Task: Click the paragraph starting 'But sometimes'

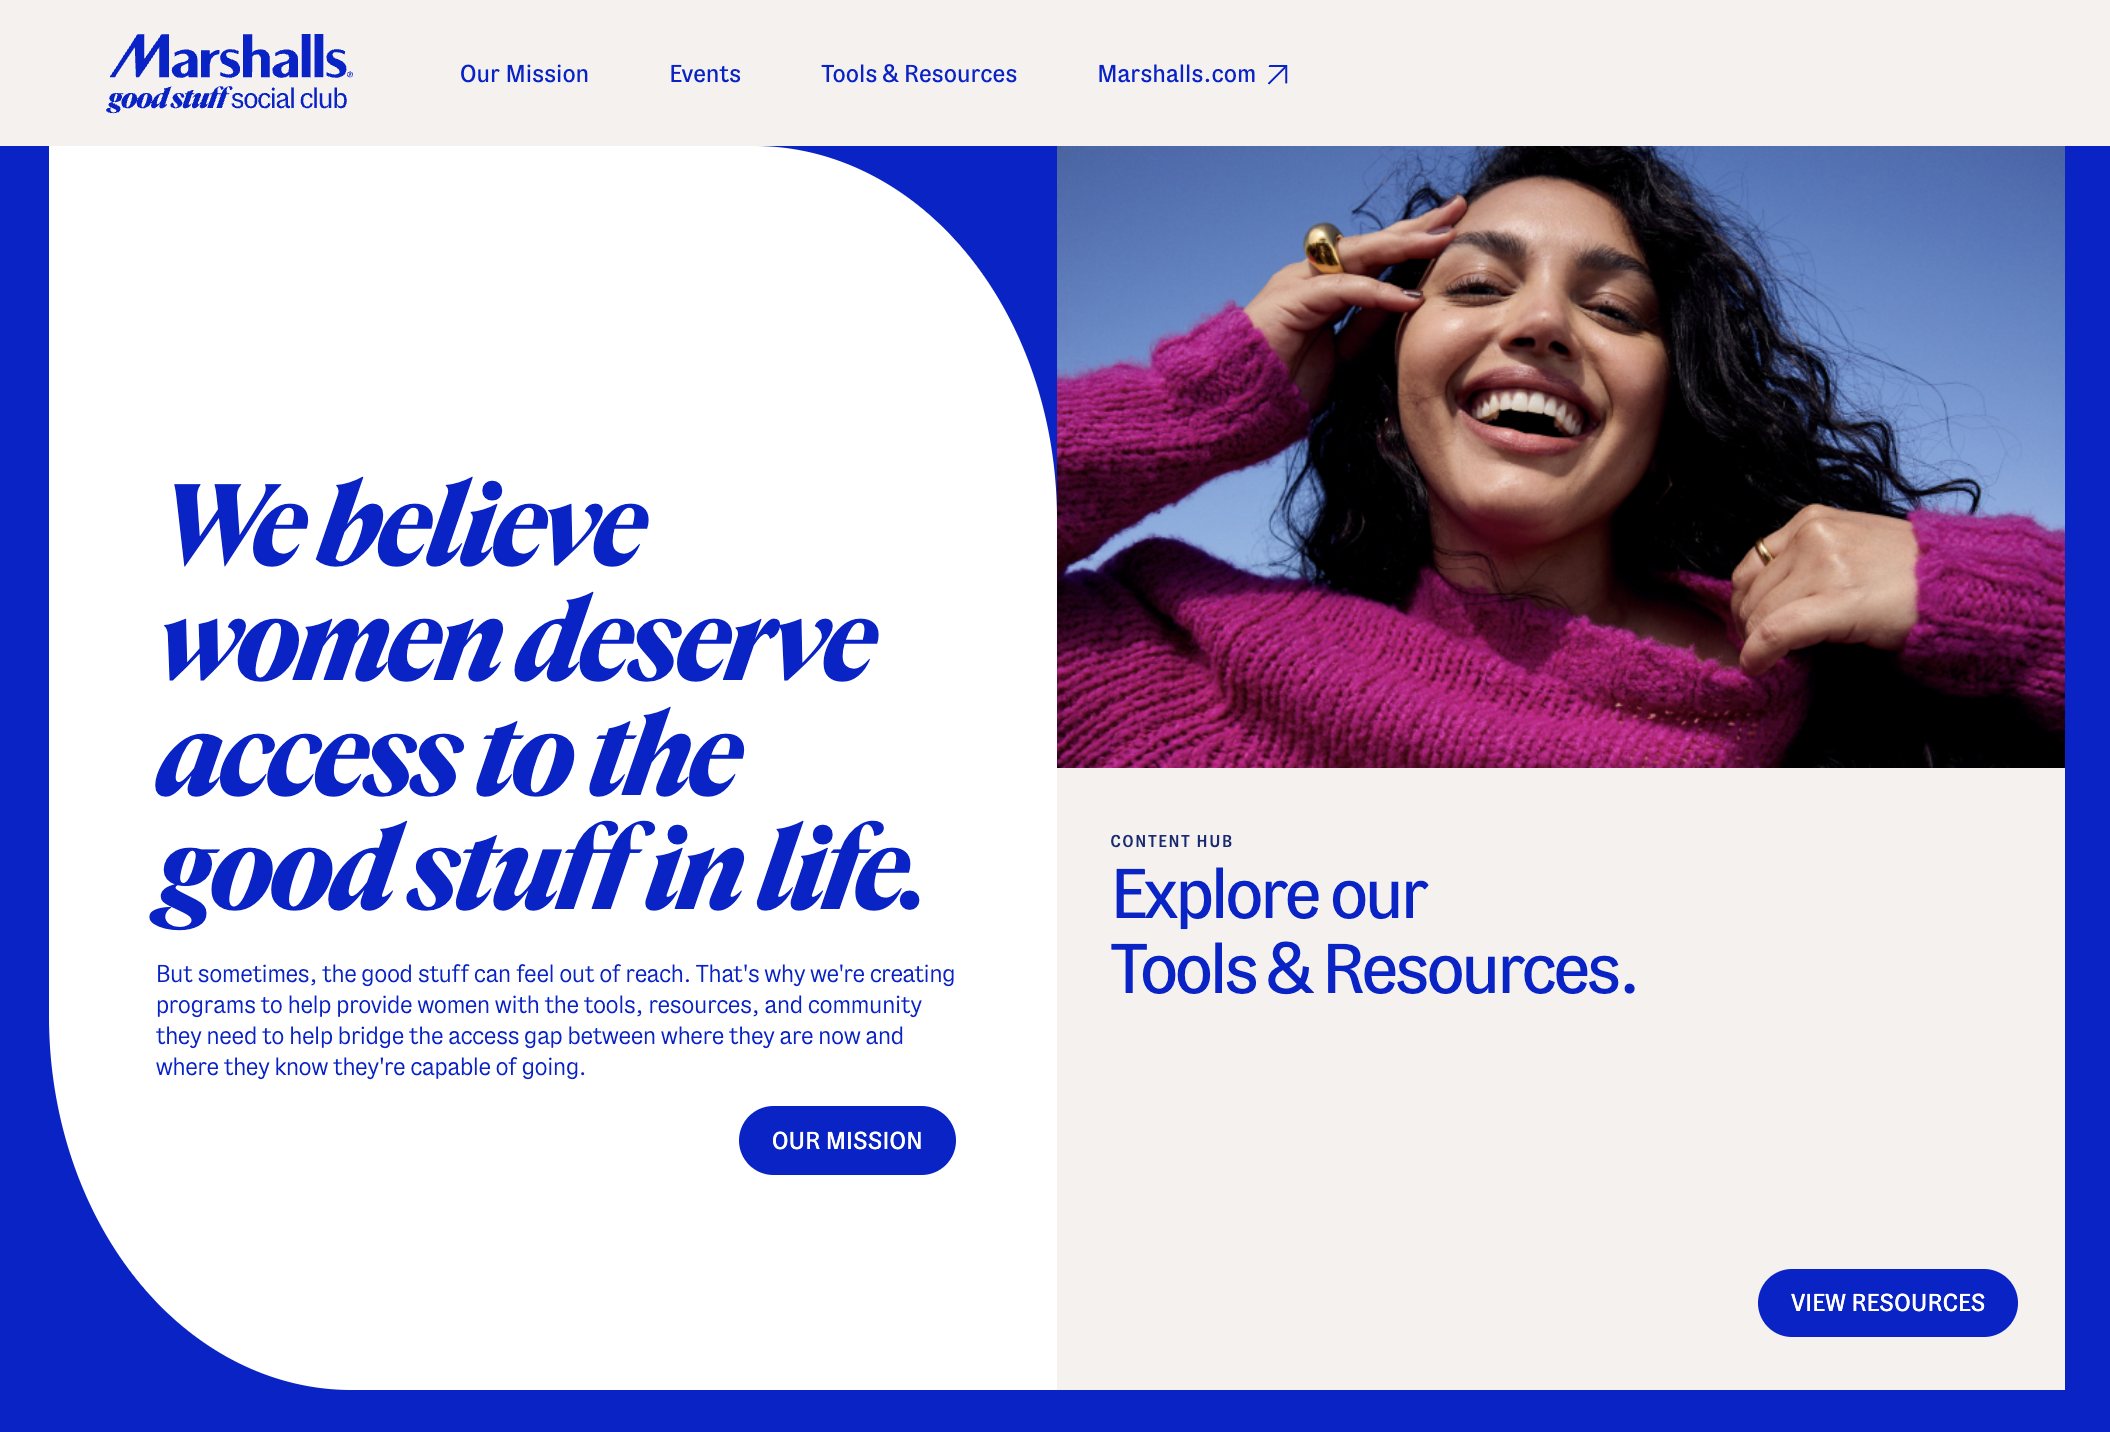Action: coord(555,1020)
